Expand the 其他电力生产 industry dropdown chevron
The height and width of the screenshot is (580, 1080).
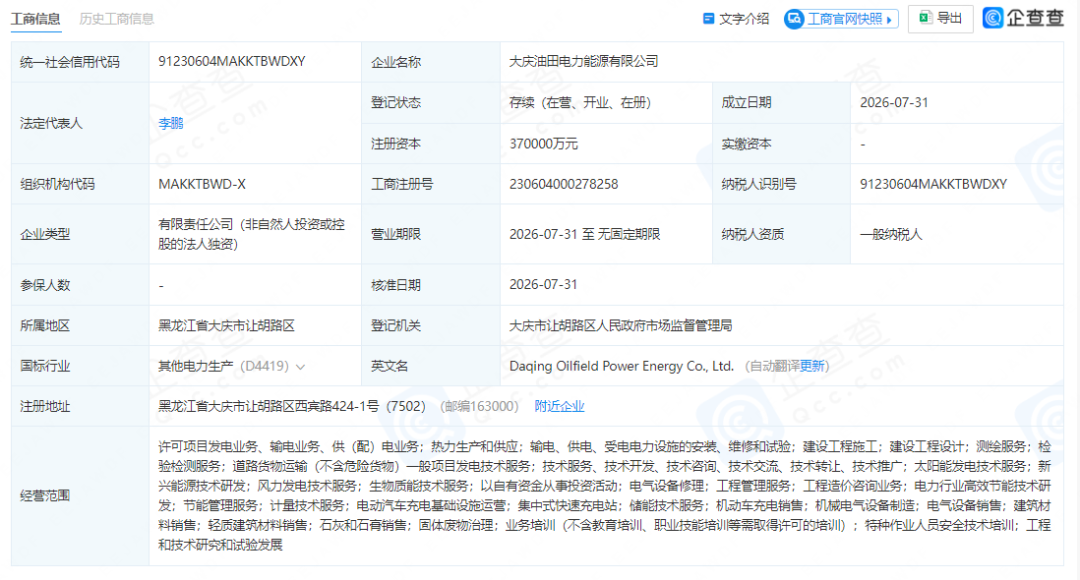pyautogui.click(x=300, y=367)
